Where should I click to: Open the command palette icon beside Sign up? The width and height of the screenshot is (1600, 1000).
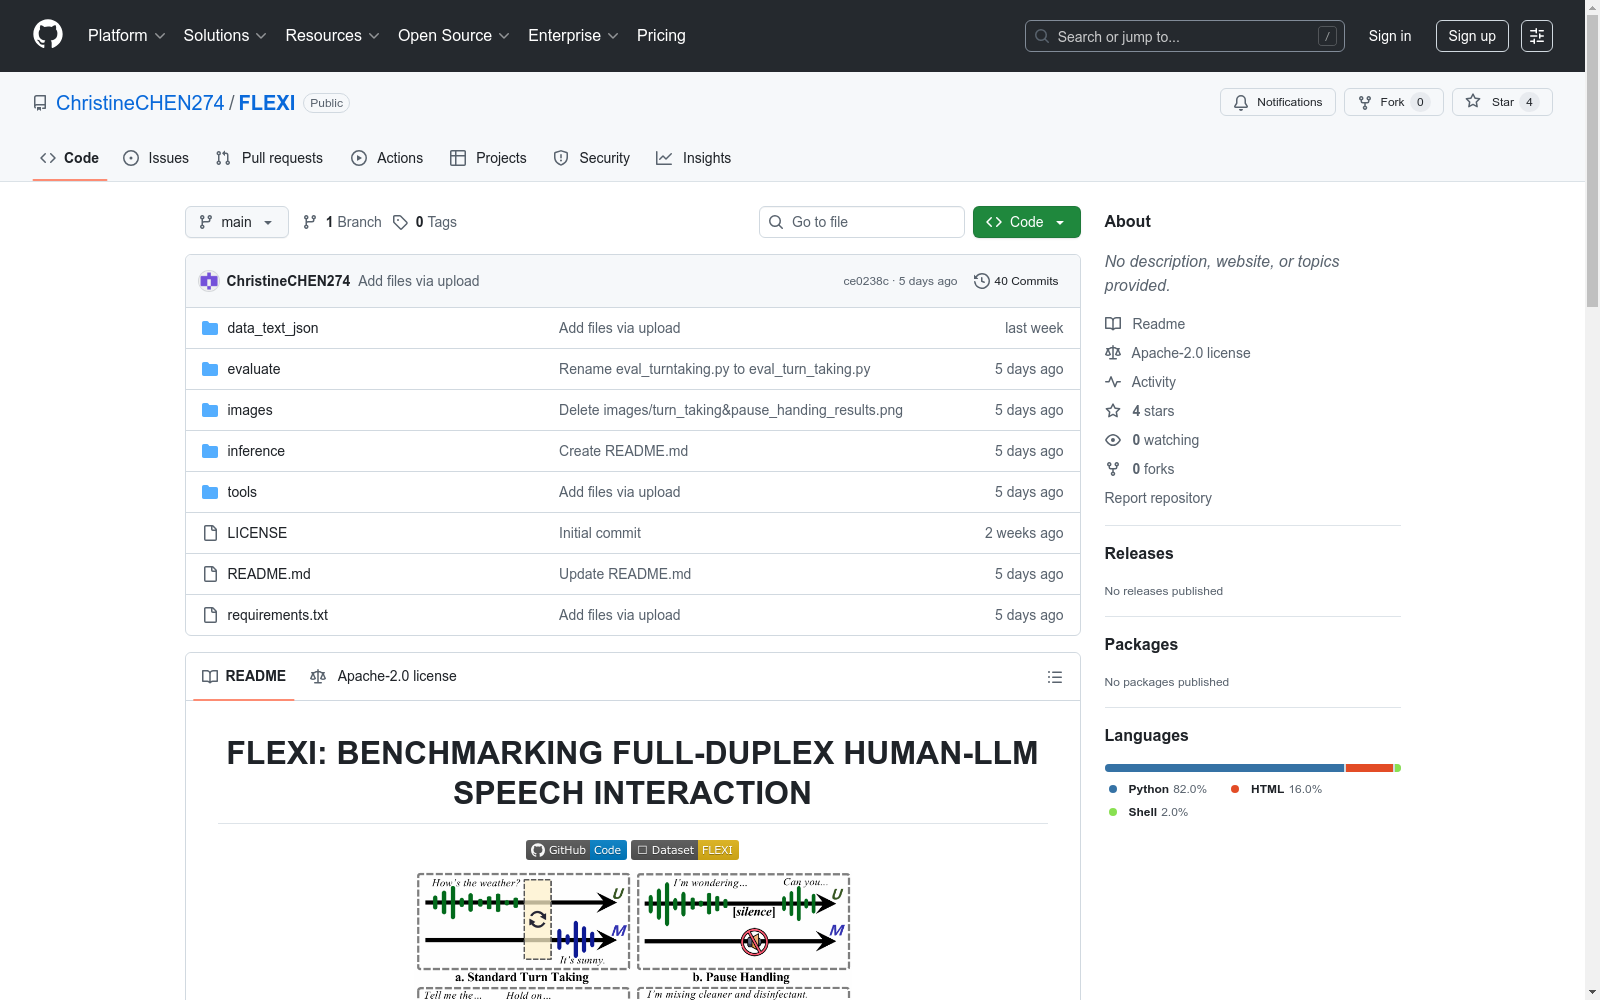pyautogui.click(x=1537, y=36)
